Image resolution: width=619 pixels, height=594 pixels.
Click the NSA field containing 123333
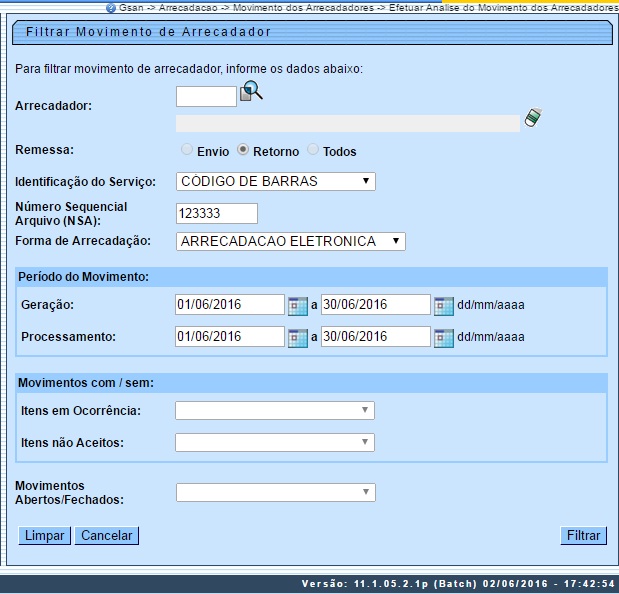click(x=217, y=214)
